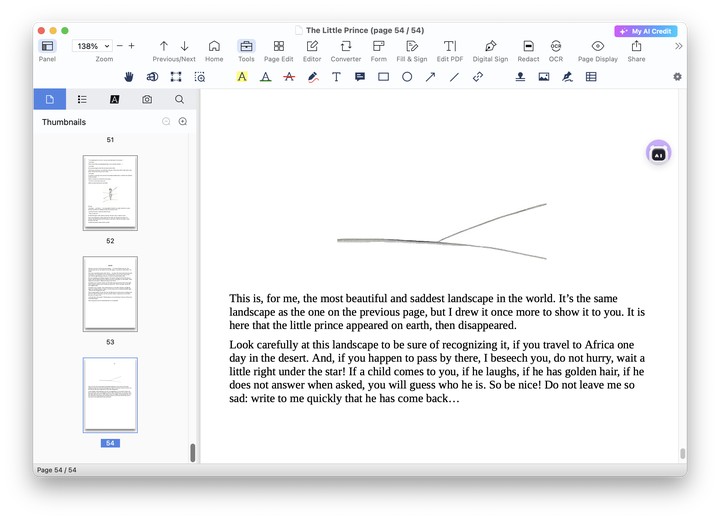
Task: Select the signature tool
Action: point(568,77)
